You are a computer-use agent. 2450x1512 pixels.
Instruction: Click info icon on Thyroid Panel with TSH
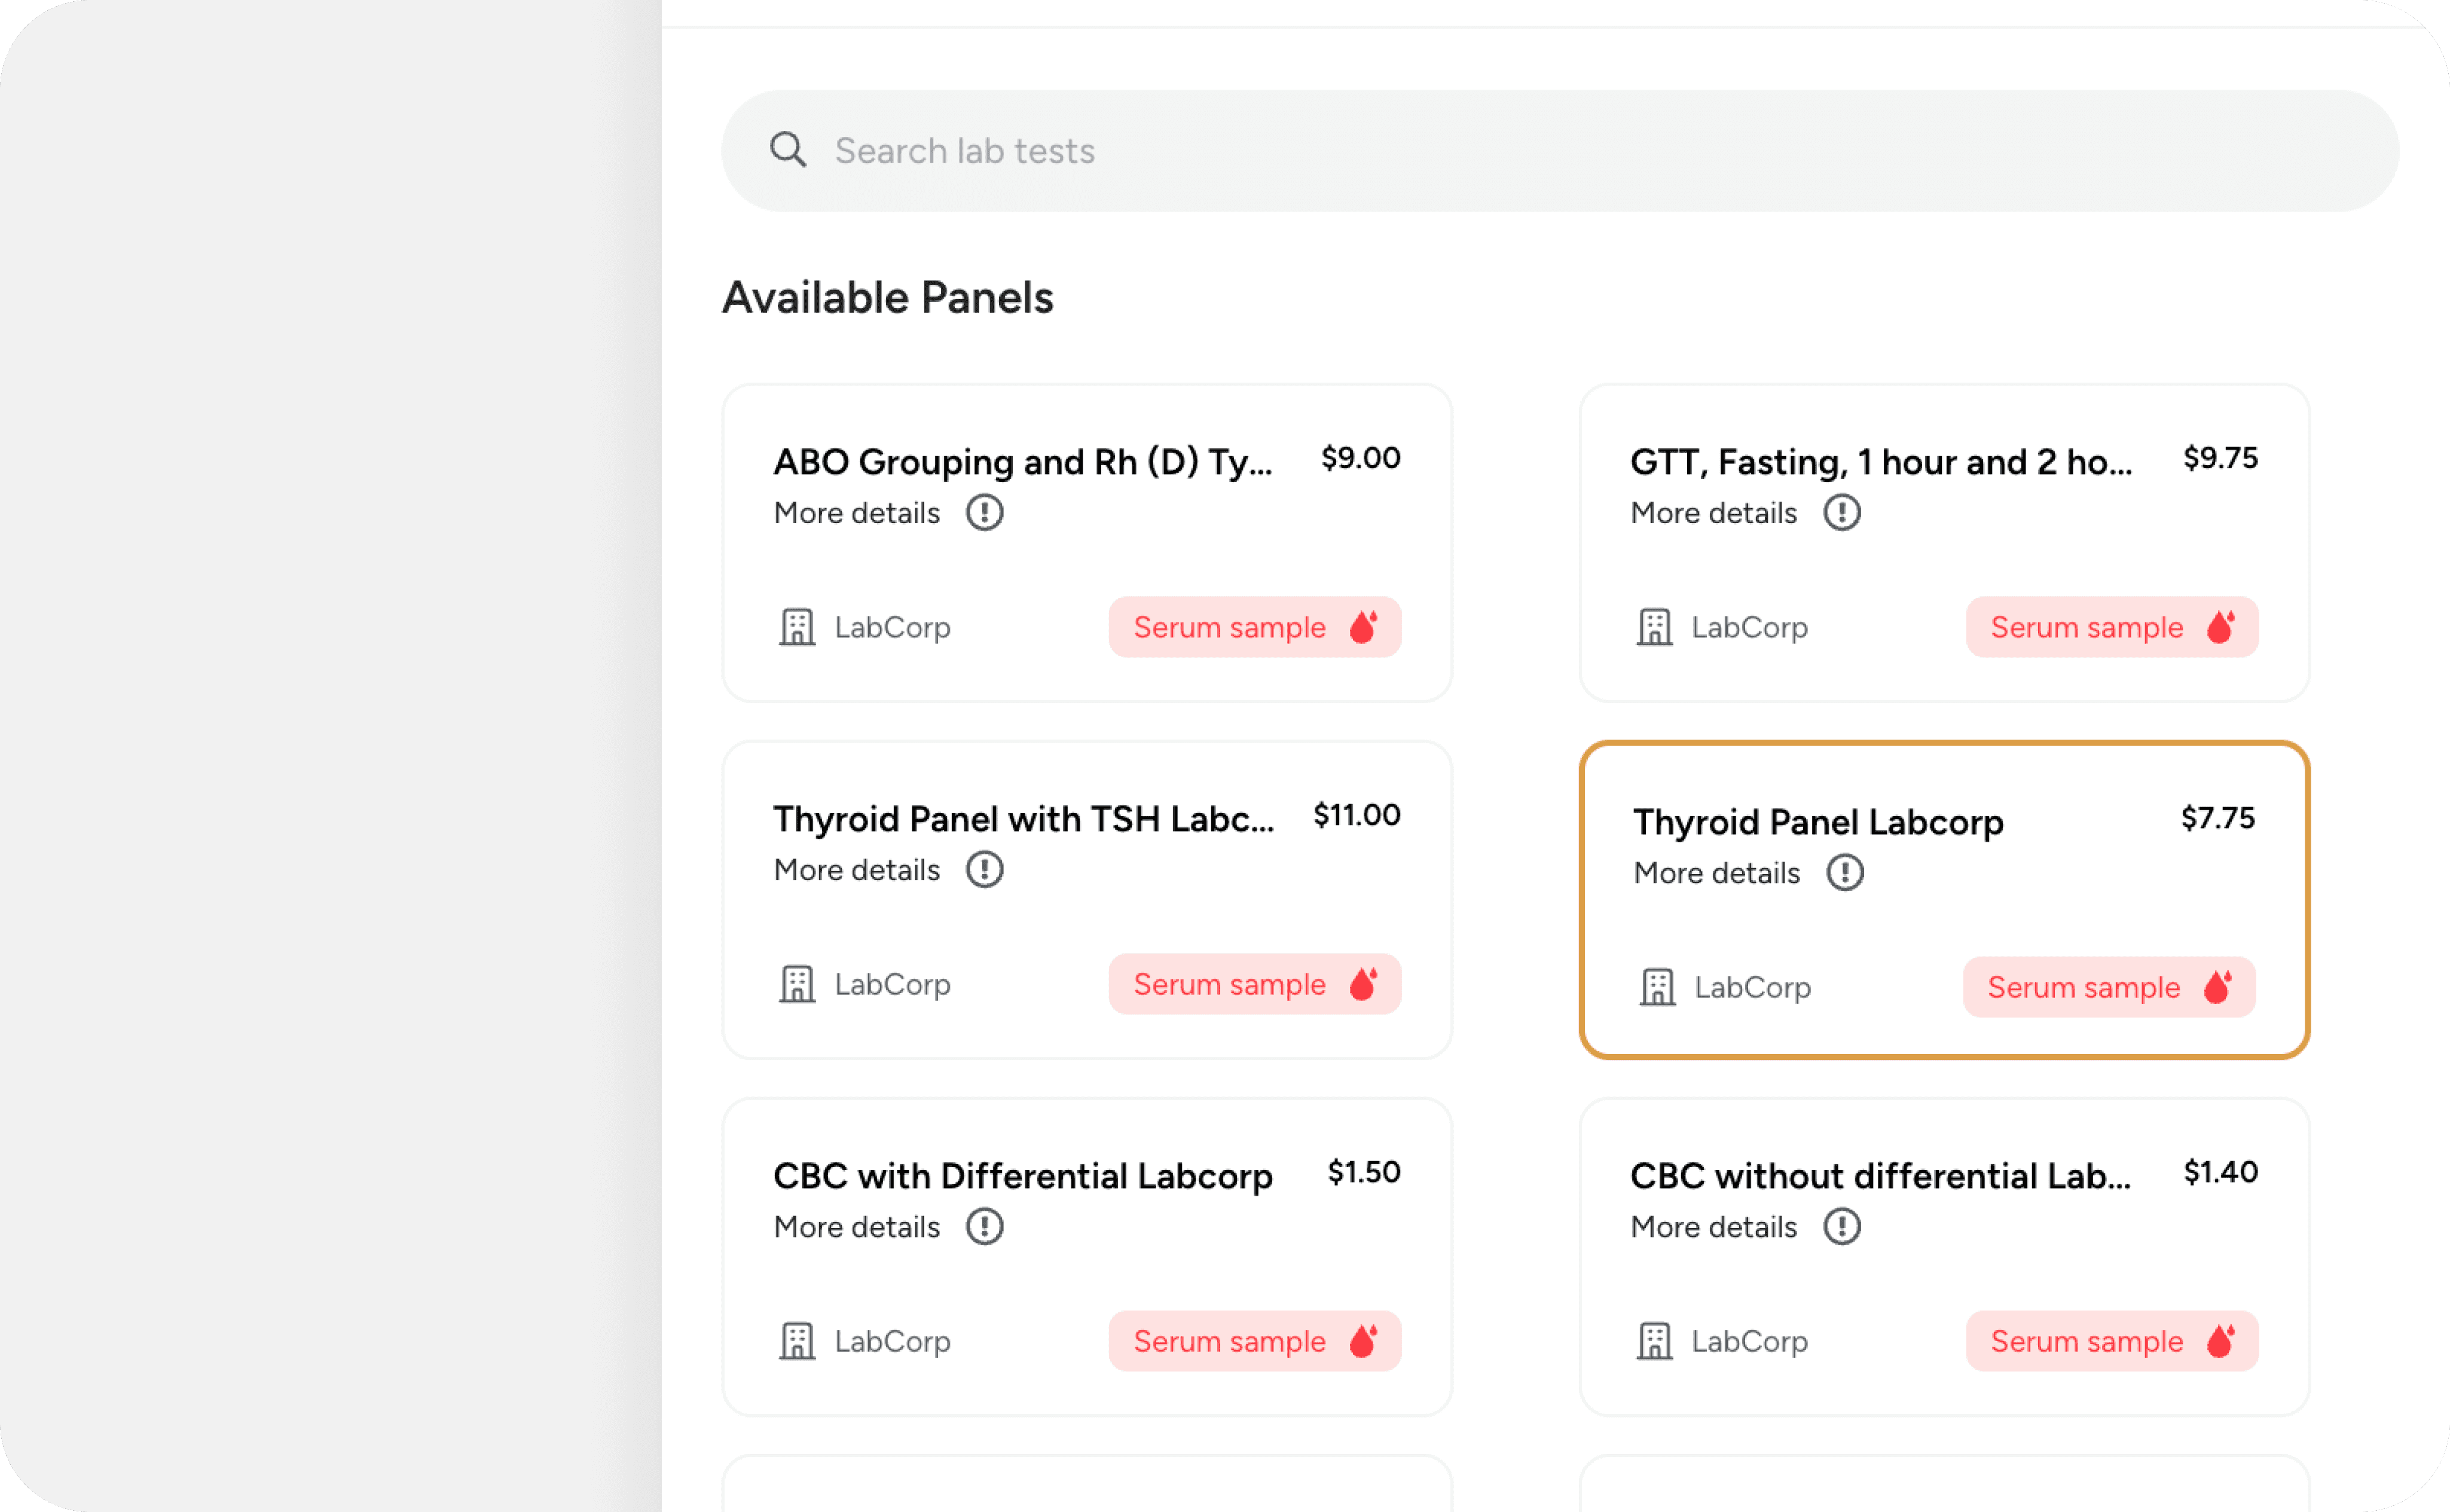984,870
